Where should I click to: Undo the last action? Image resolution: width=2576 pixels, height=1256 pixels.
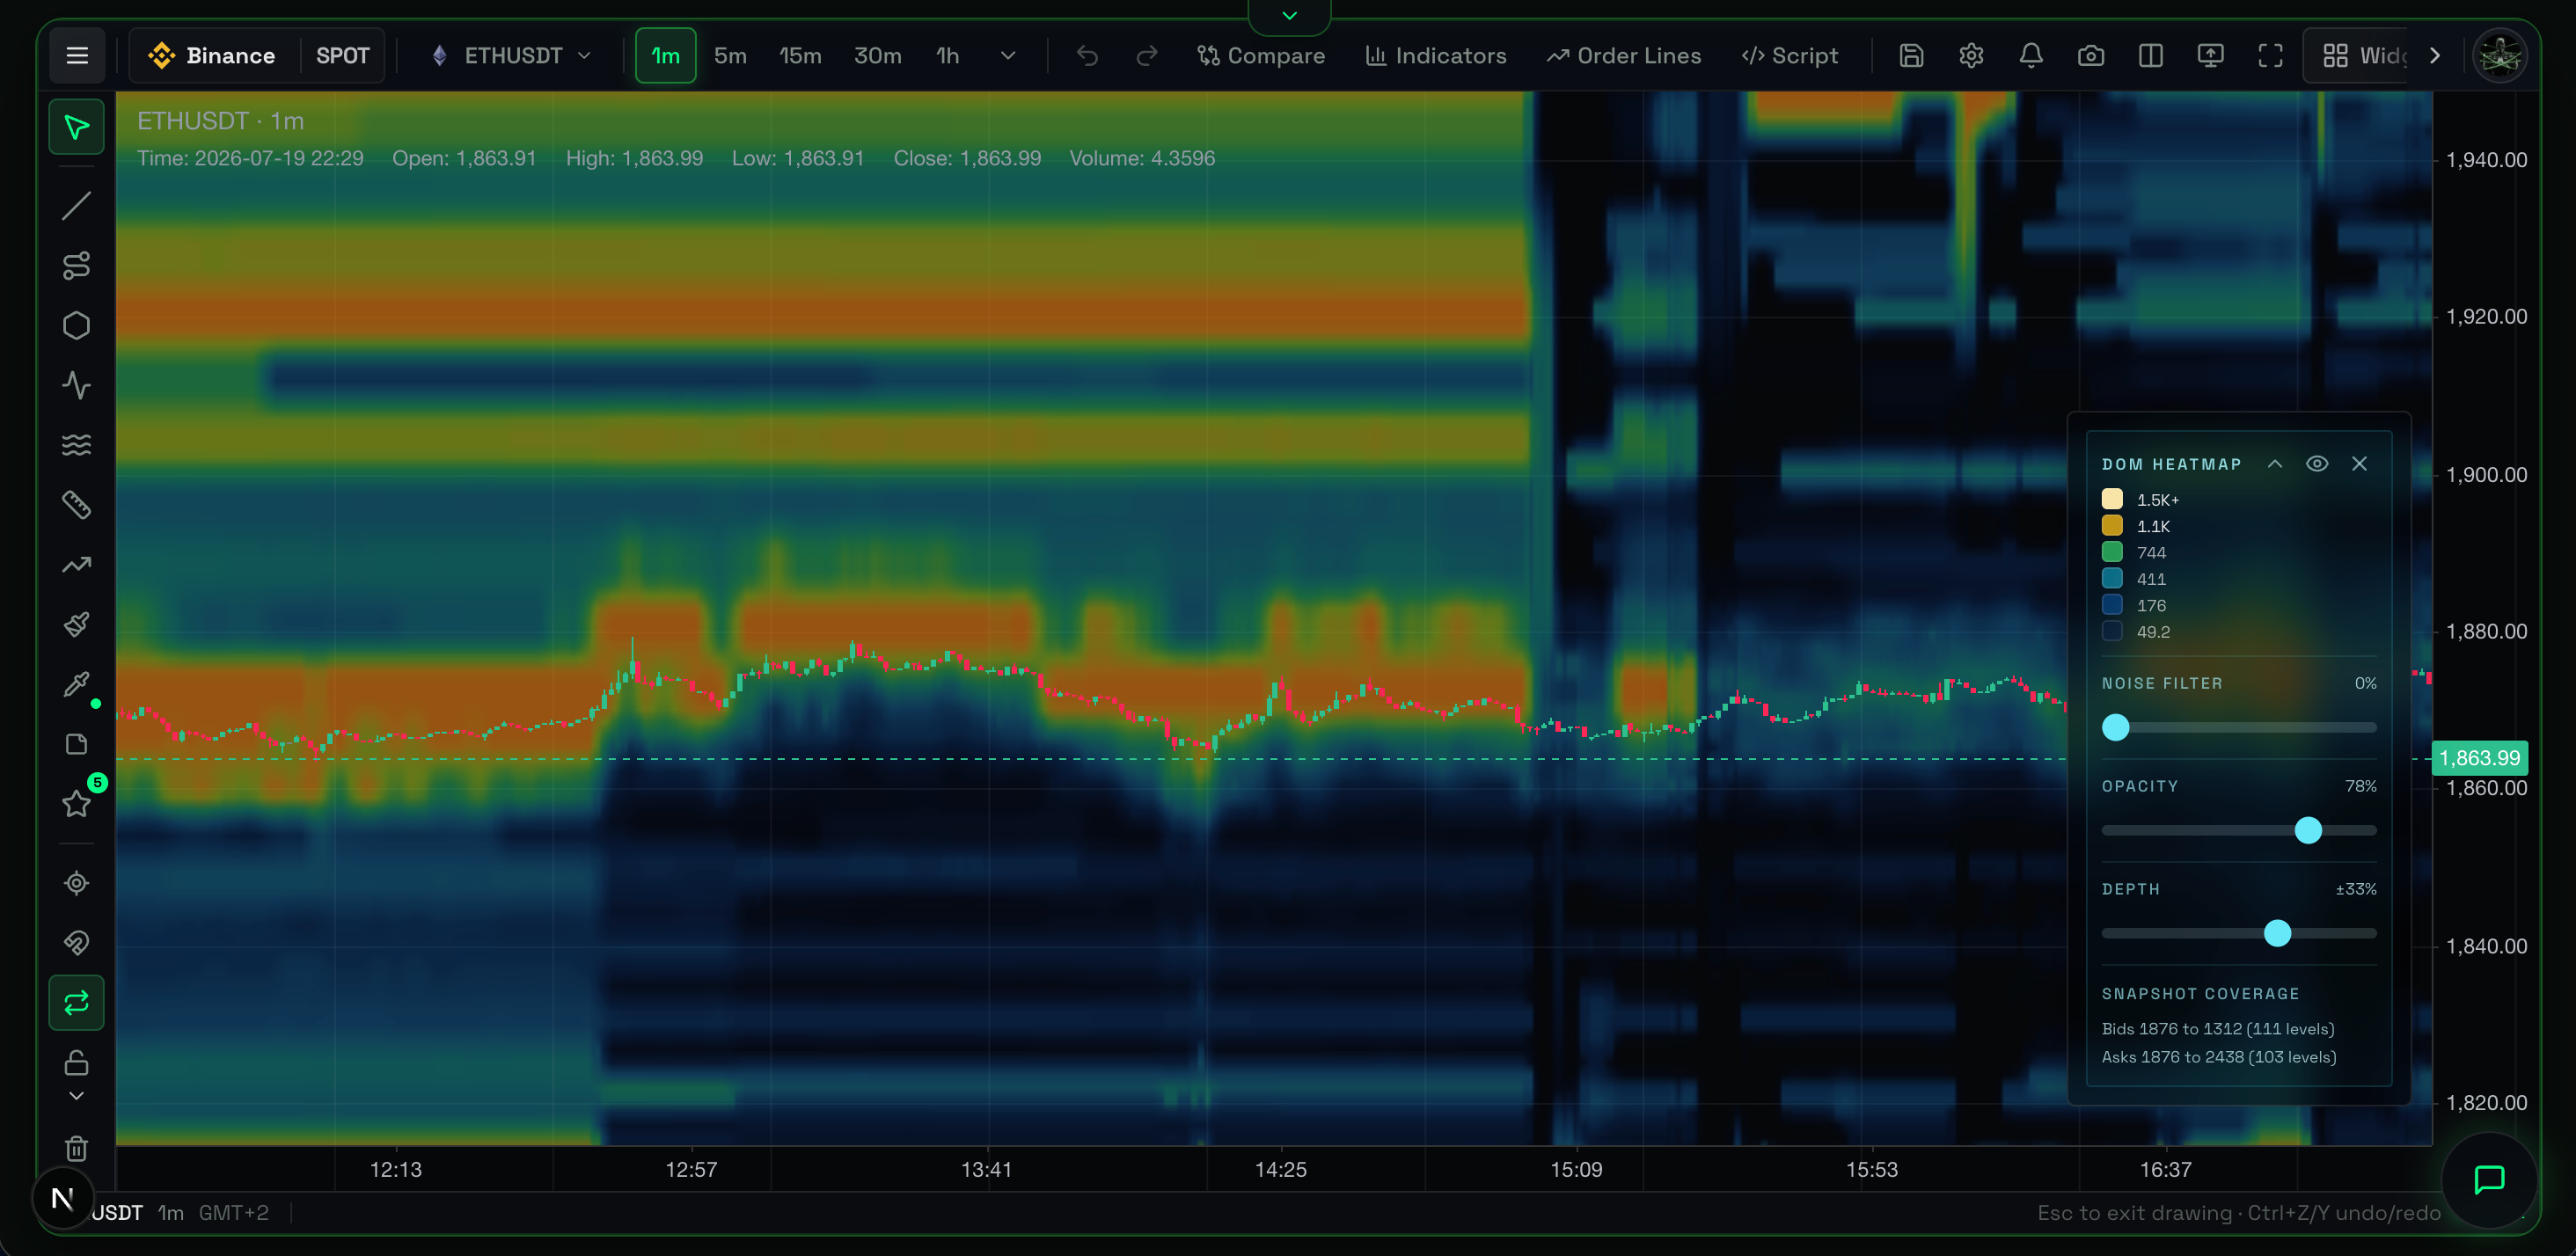(1087, 56)
